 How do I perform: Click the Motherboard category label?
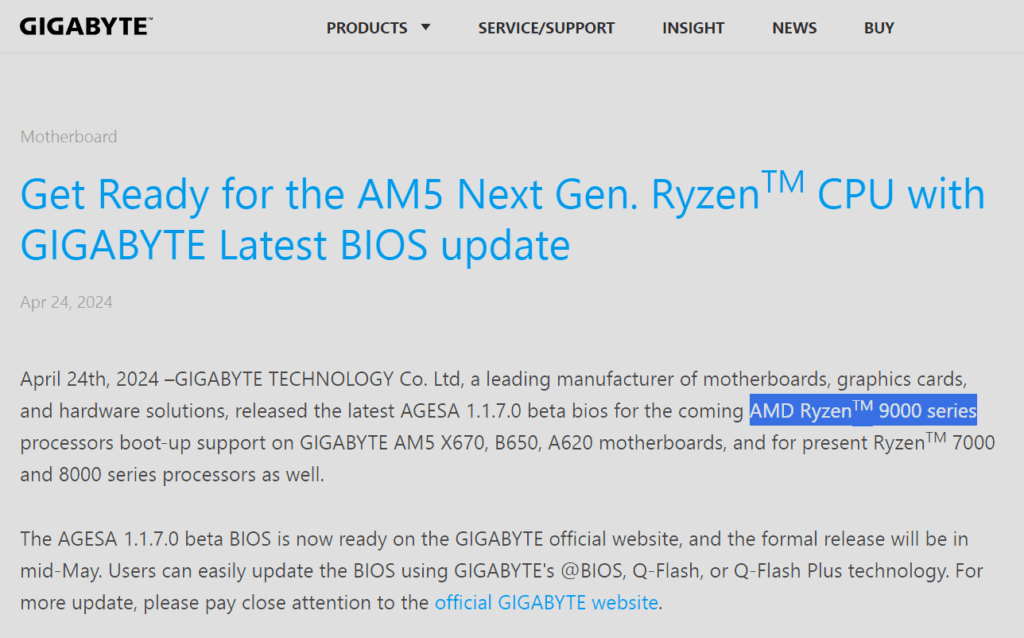69,136
